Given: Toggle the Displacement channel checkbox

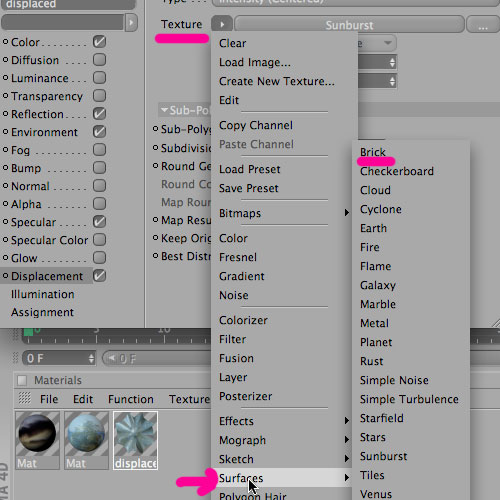Looking at the screenshot, I should click(99, 276).
